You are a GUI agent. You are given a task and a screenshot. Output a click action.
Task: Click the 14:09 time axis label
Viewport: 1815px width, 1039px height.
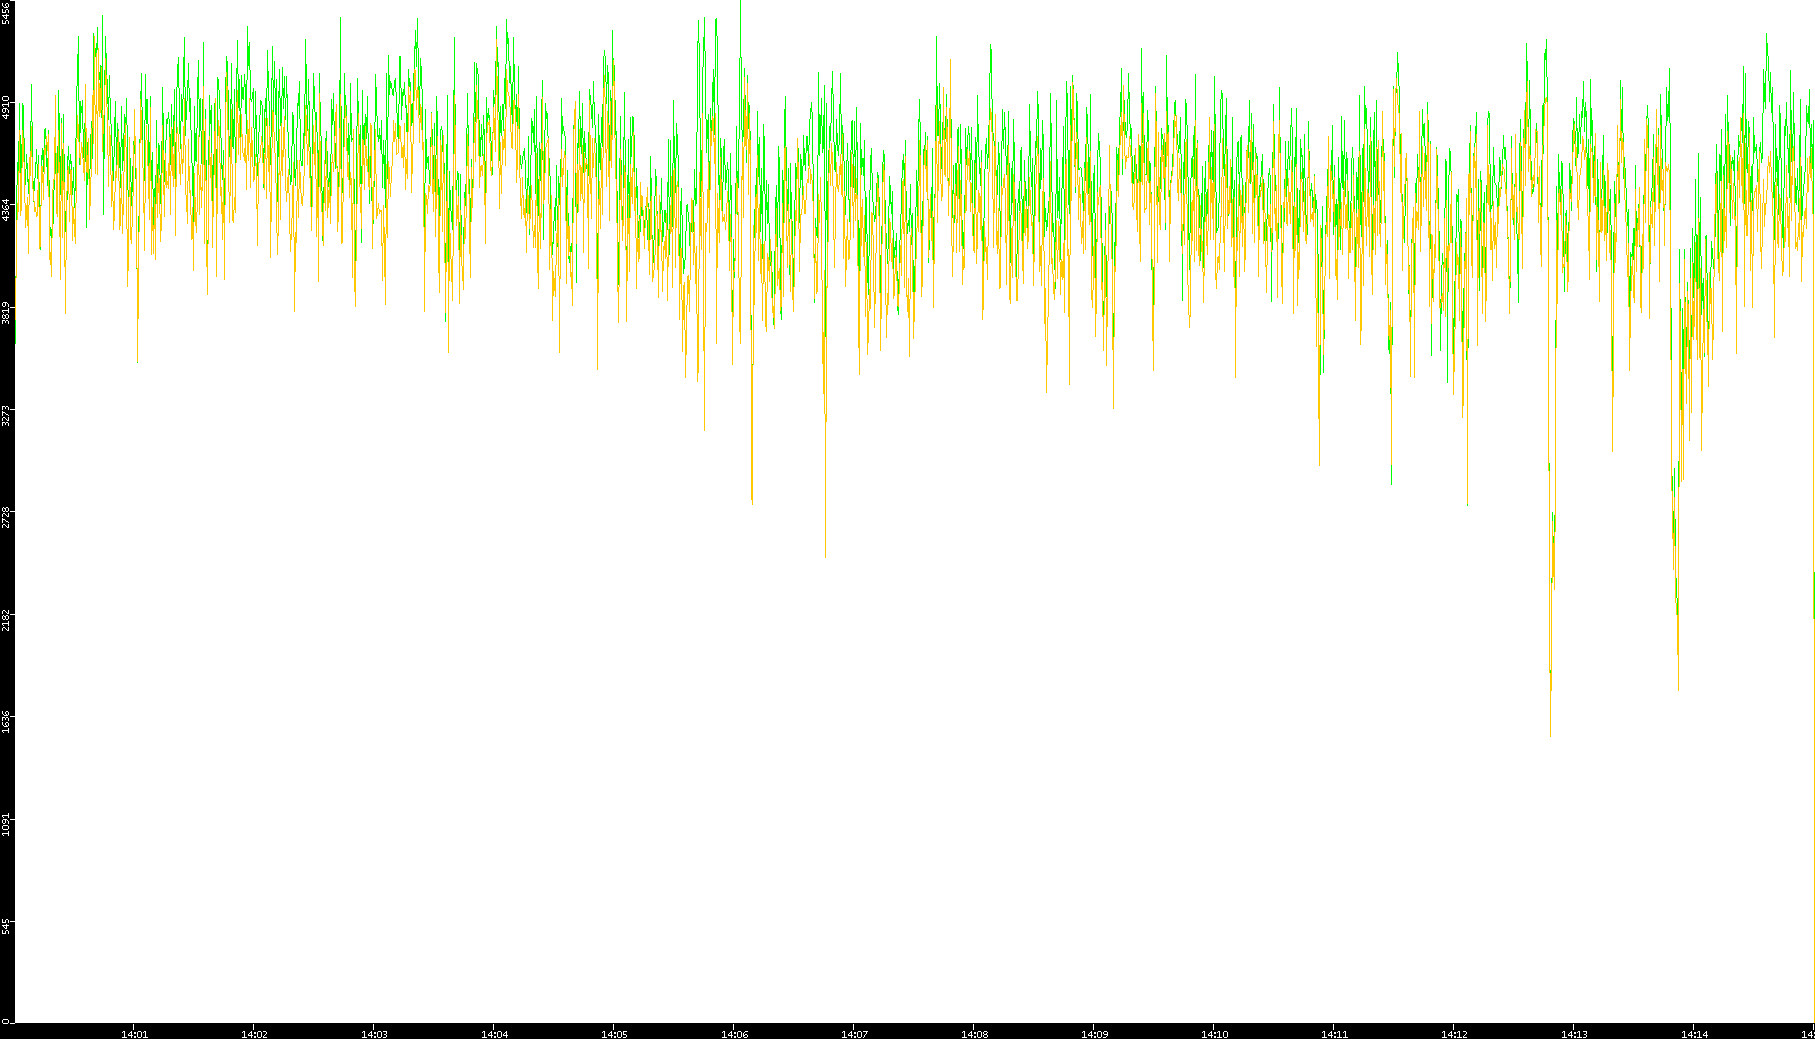1094,1034
